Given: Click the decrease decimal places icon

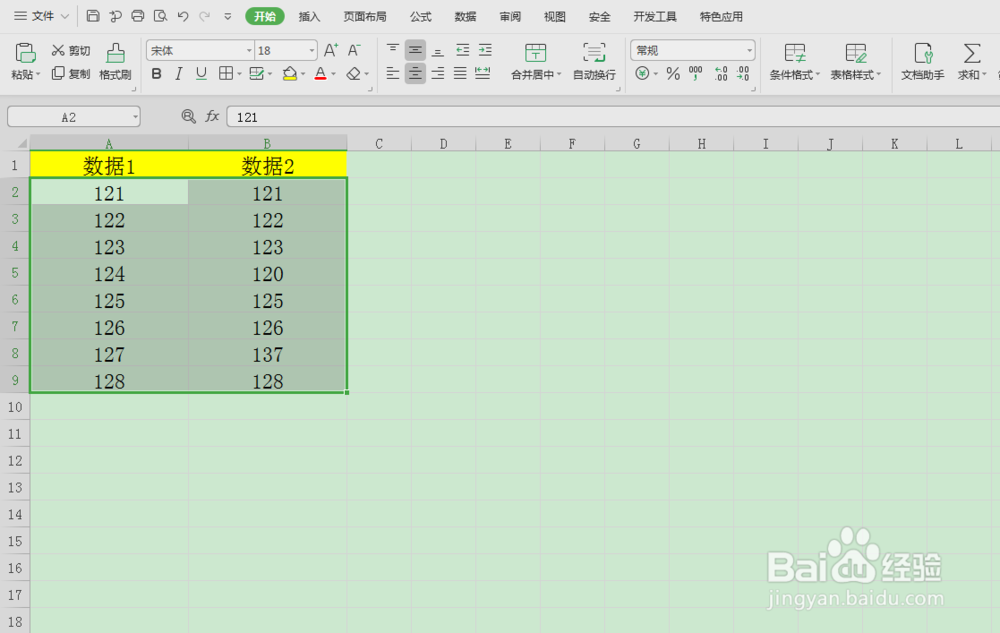Looking at the screenshot, I should tap(743, 73).
